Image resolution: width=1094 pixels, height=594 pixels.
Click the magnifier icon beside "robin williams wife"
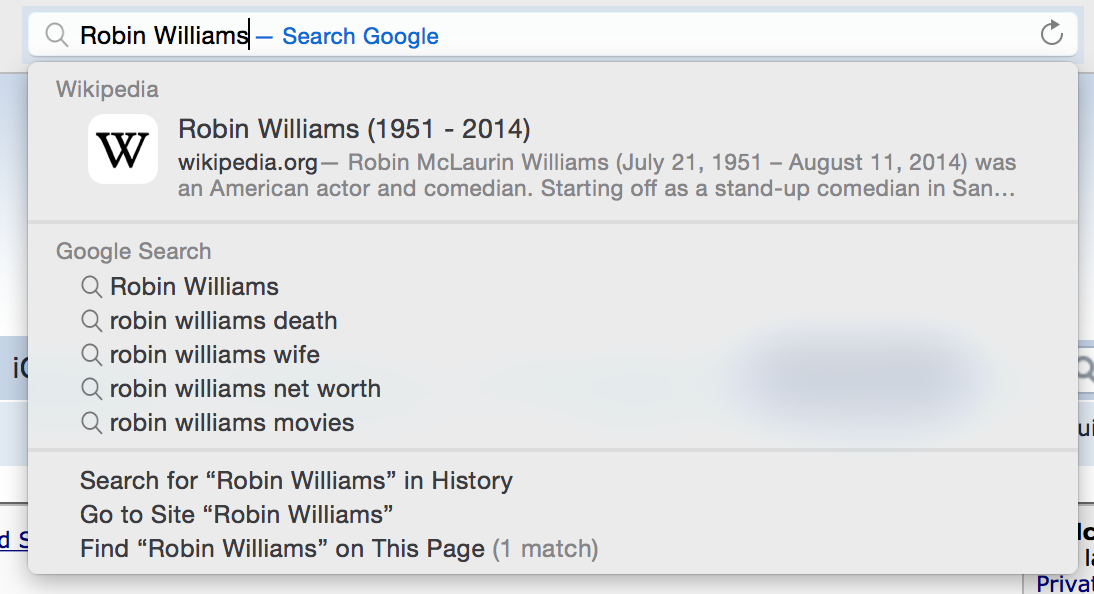pos(92,355)
